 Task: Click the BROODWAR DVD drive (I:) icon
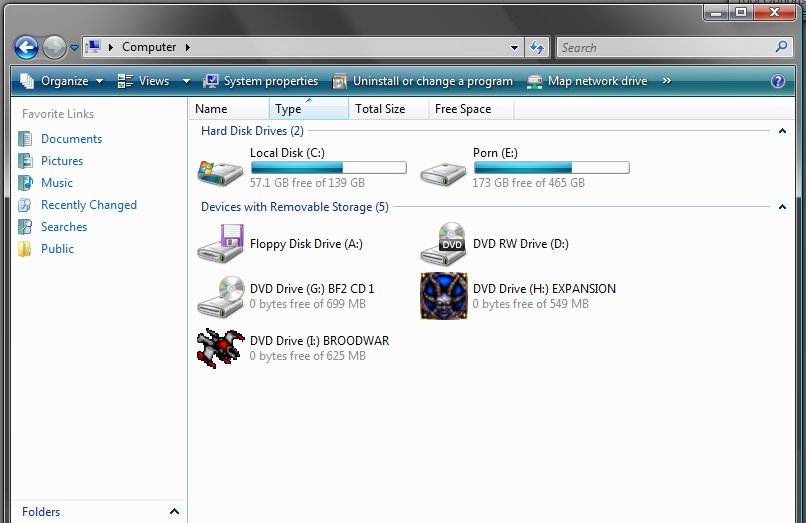pyautogui.click(x=221, y=347)
